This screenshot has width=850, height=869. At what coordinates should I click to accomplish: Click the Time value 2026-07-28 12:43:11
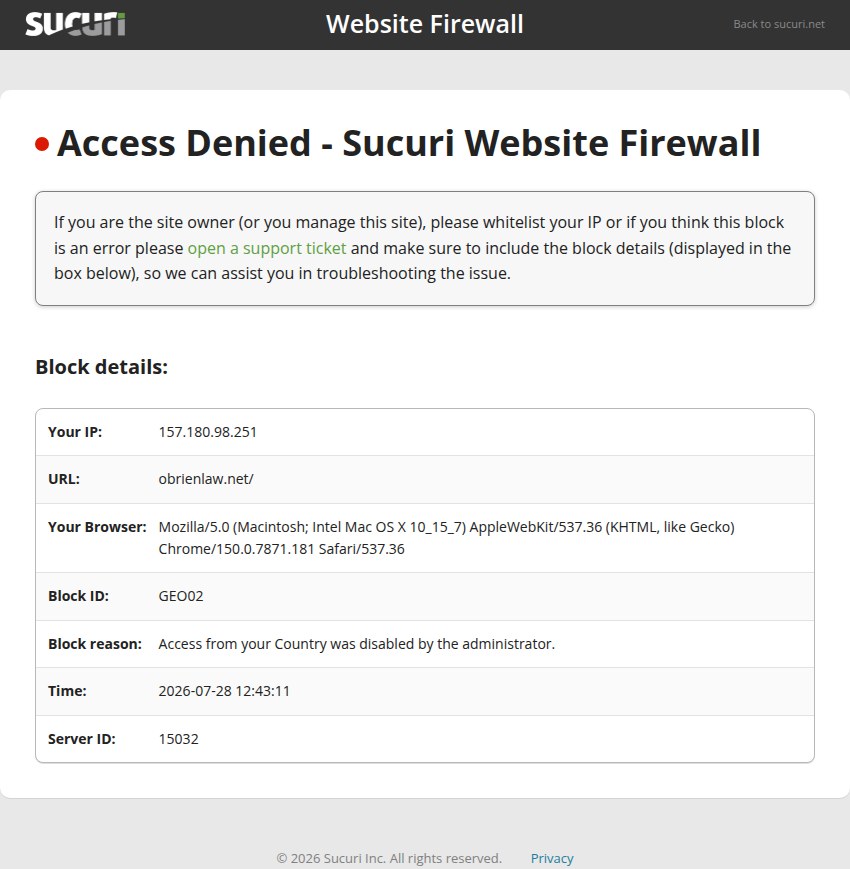click(x=224, y=691)
